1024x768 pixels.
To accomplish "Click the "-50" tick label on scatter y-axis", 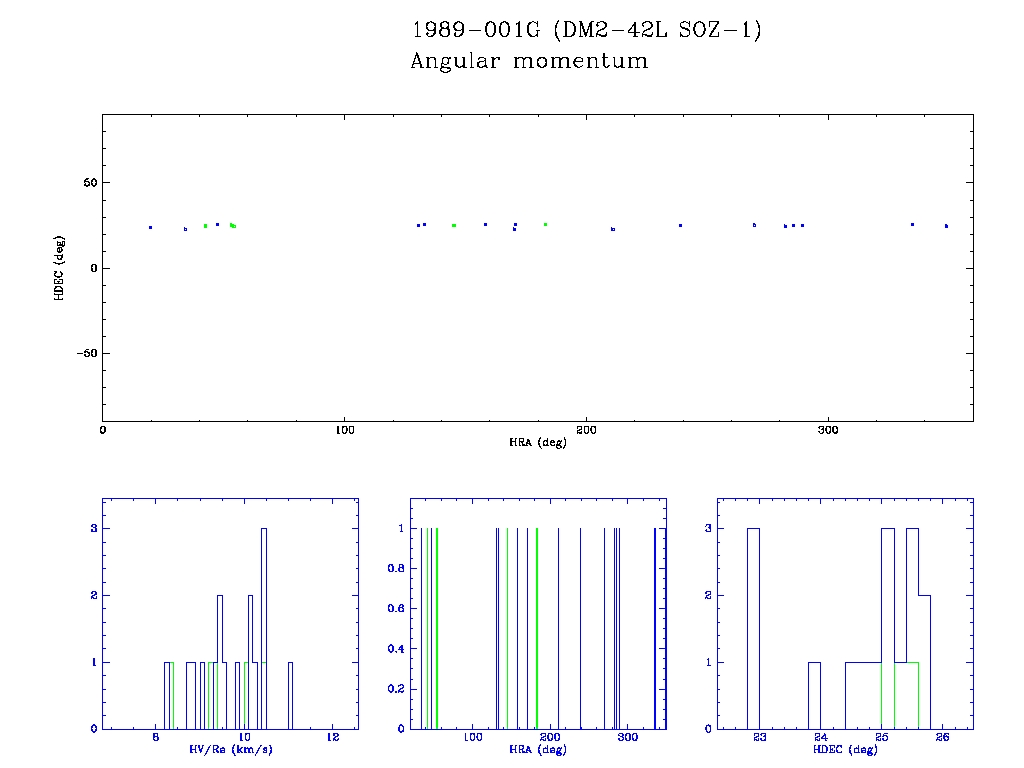I will click(83, 353).
